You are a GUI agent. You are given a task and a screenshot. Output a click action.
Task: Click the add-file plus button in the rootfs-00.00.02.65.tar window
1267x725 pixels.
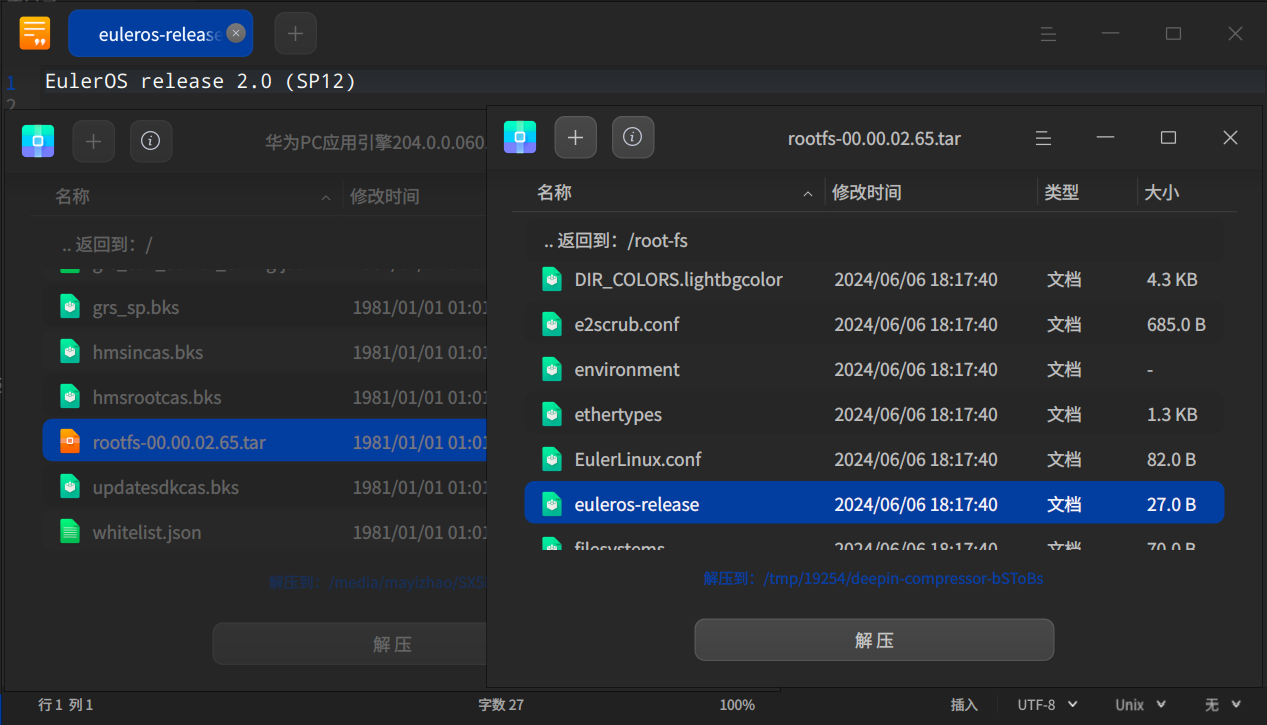[575, 138]
